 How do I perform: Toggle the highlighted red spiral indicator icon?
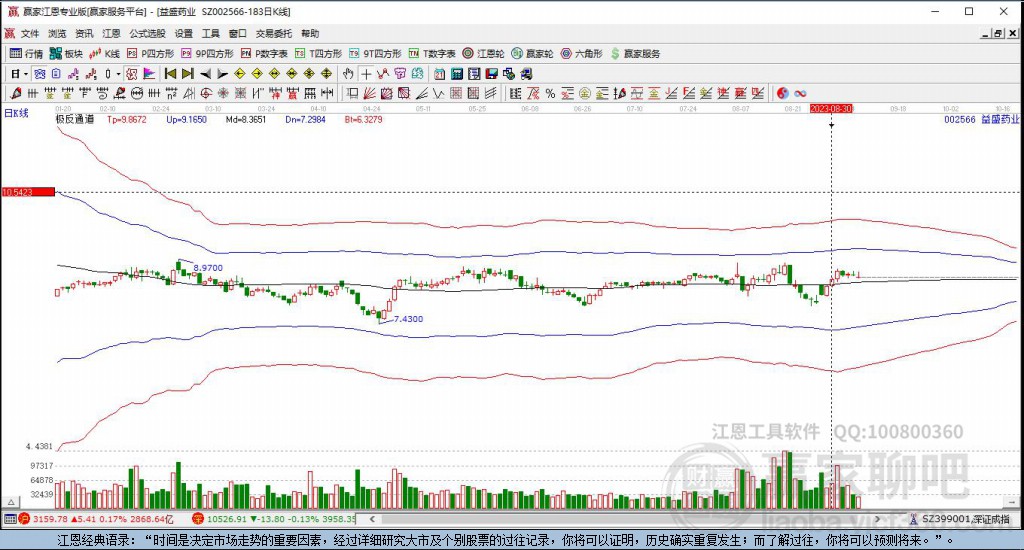131,74
